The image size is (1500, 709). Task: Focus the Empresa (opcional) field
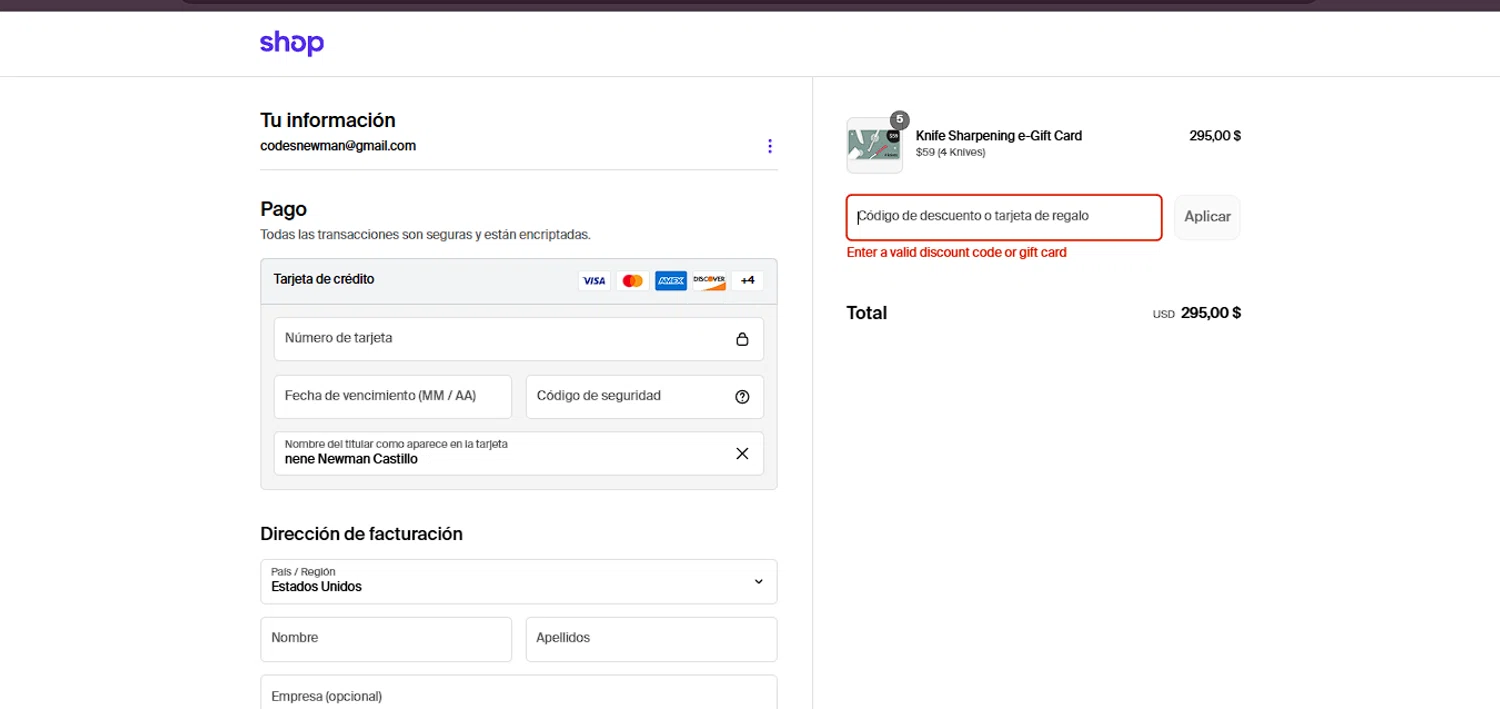coord(518,692)
